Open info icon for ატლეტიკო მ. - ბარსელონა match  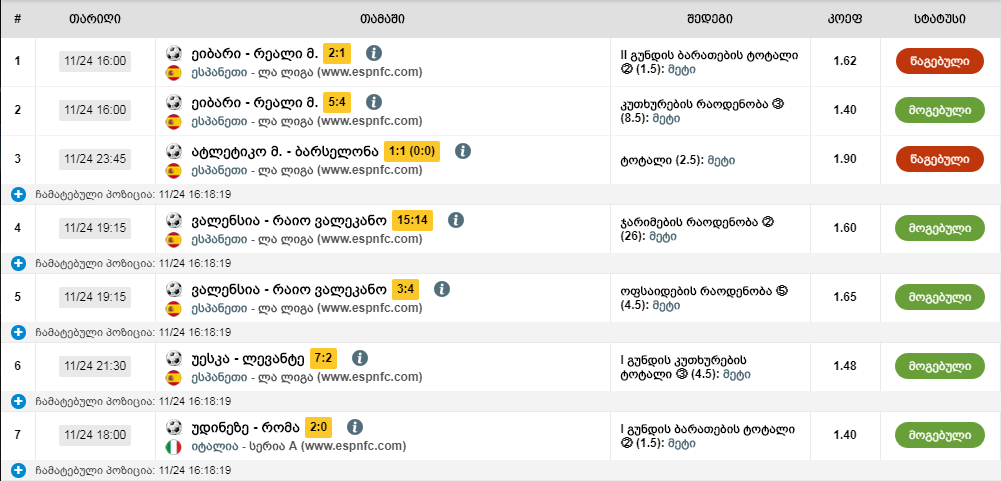463,151
